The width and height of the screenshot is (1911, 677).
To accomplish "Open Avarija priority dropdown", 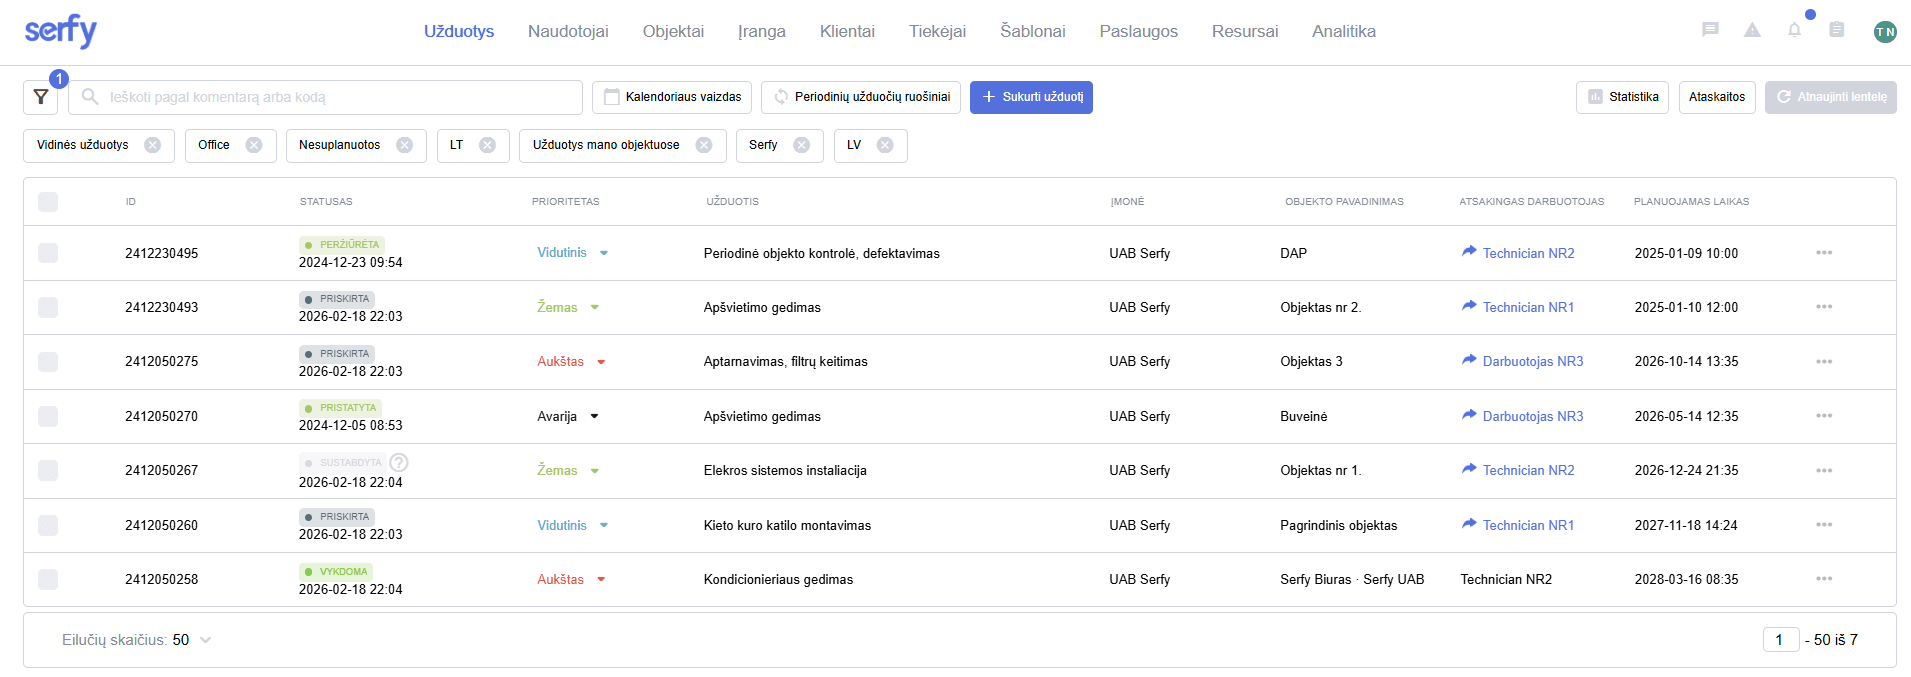I will pyautogui.click(x=594, y=416).
